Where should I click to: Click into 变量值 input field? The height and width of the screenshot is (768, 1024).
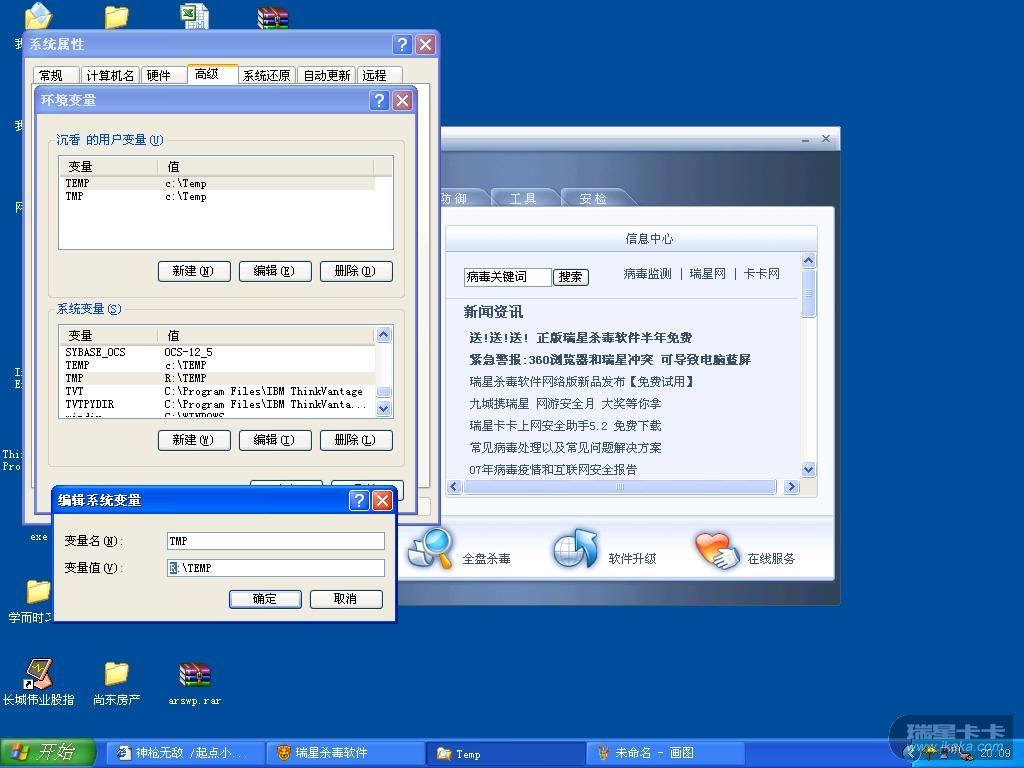pyautogui.click(x=276, y=568)
